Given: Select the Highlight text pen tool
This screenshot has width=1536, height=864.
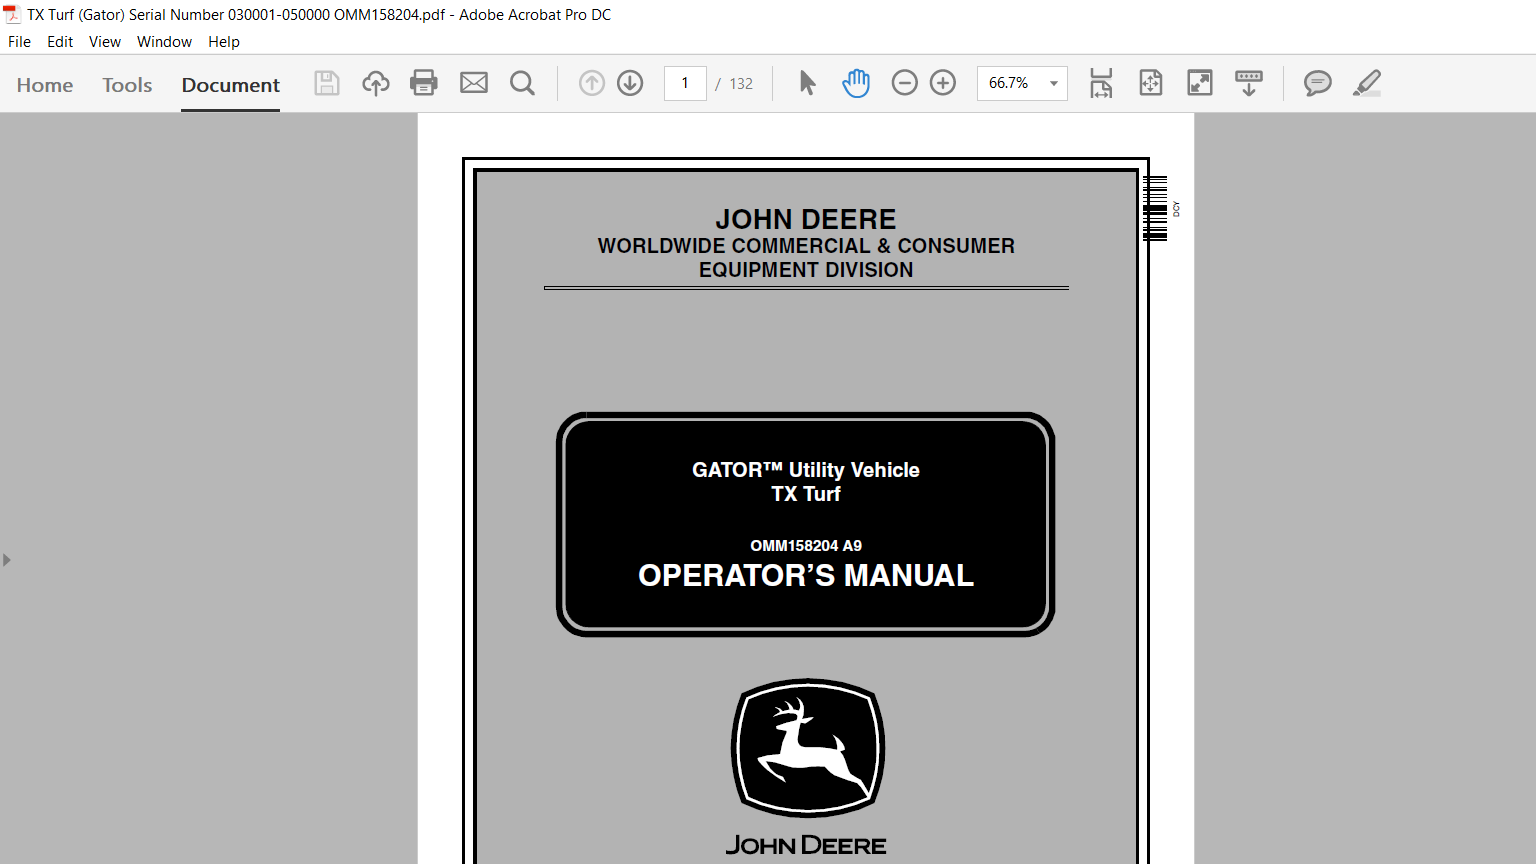Looking at the screenshot, I should pos(1367,83).
